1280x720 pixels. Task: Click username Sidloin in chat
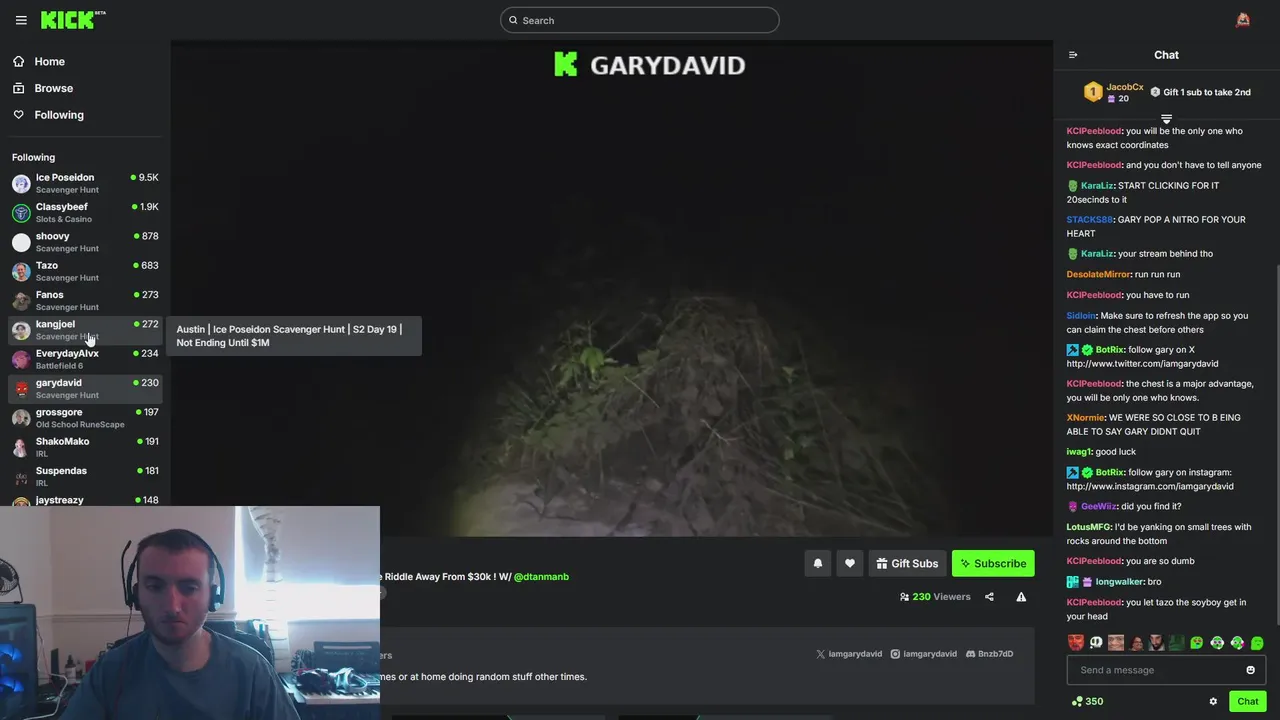[x=1081, y=316]
